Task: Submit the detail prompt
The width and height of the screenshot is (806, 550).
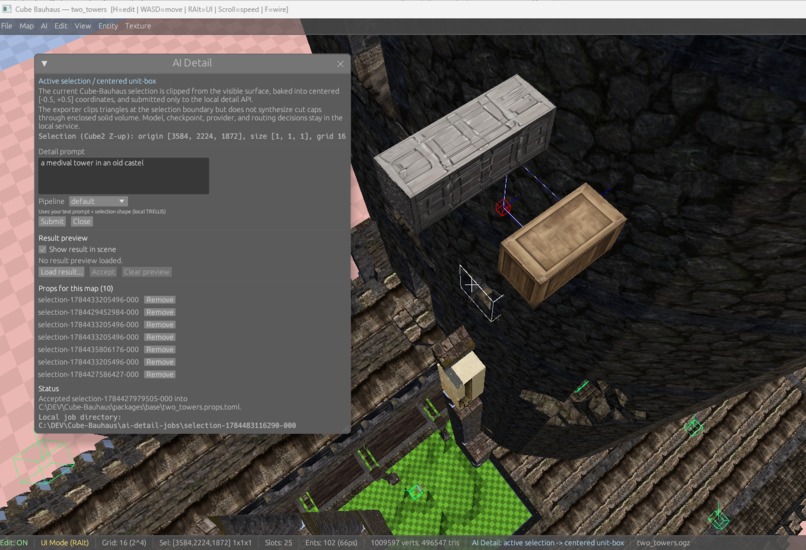Action: pyautogui.click(x=52, y=222)
